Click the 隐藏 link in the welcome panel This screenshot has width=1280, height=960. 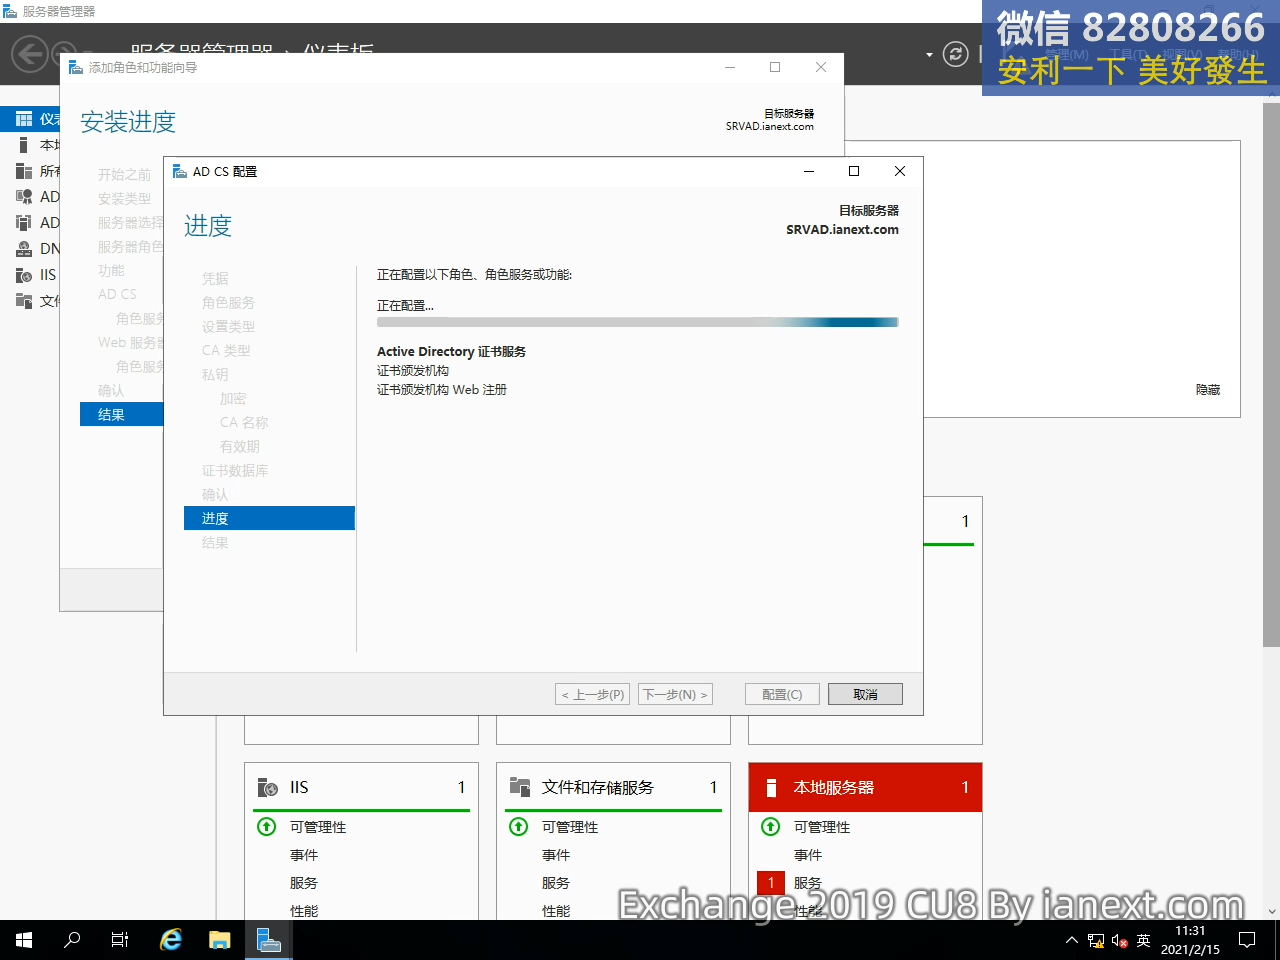tap(1208, 390)
